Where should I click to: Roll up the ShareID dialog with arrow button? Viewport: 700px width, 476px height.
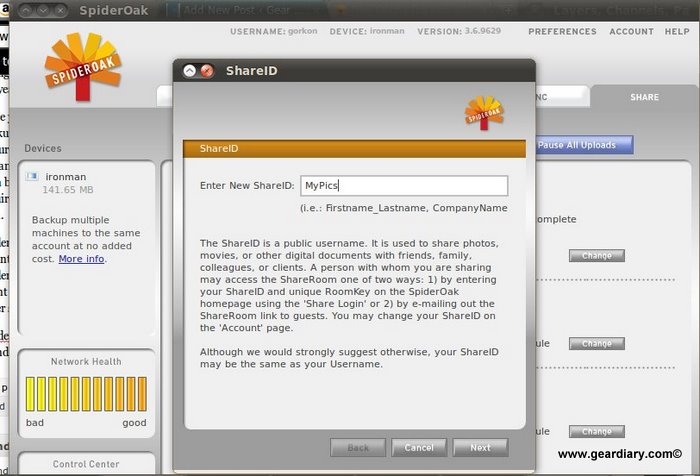(x=190, y=71)
